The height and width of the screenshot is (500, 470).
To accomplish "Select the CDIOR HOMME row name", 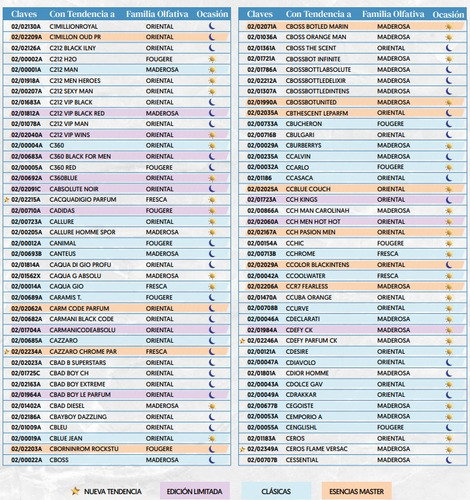I will pyautogui.click(x=307, y=373).
